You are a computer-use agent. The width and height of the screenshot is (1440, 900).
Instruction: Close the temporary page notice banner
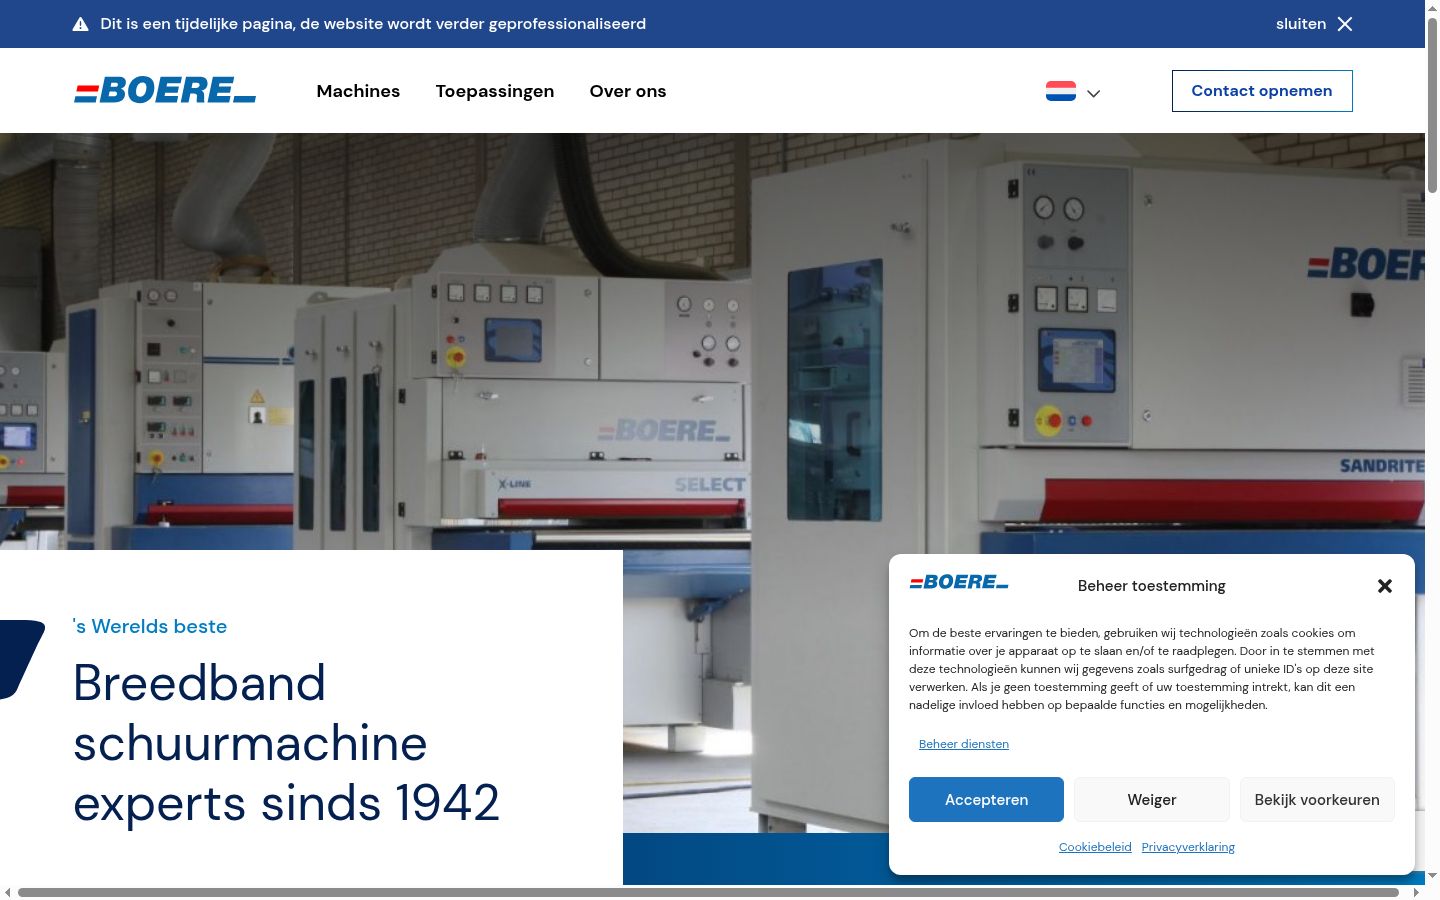coord(1345,24)
